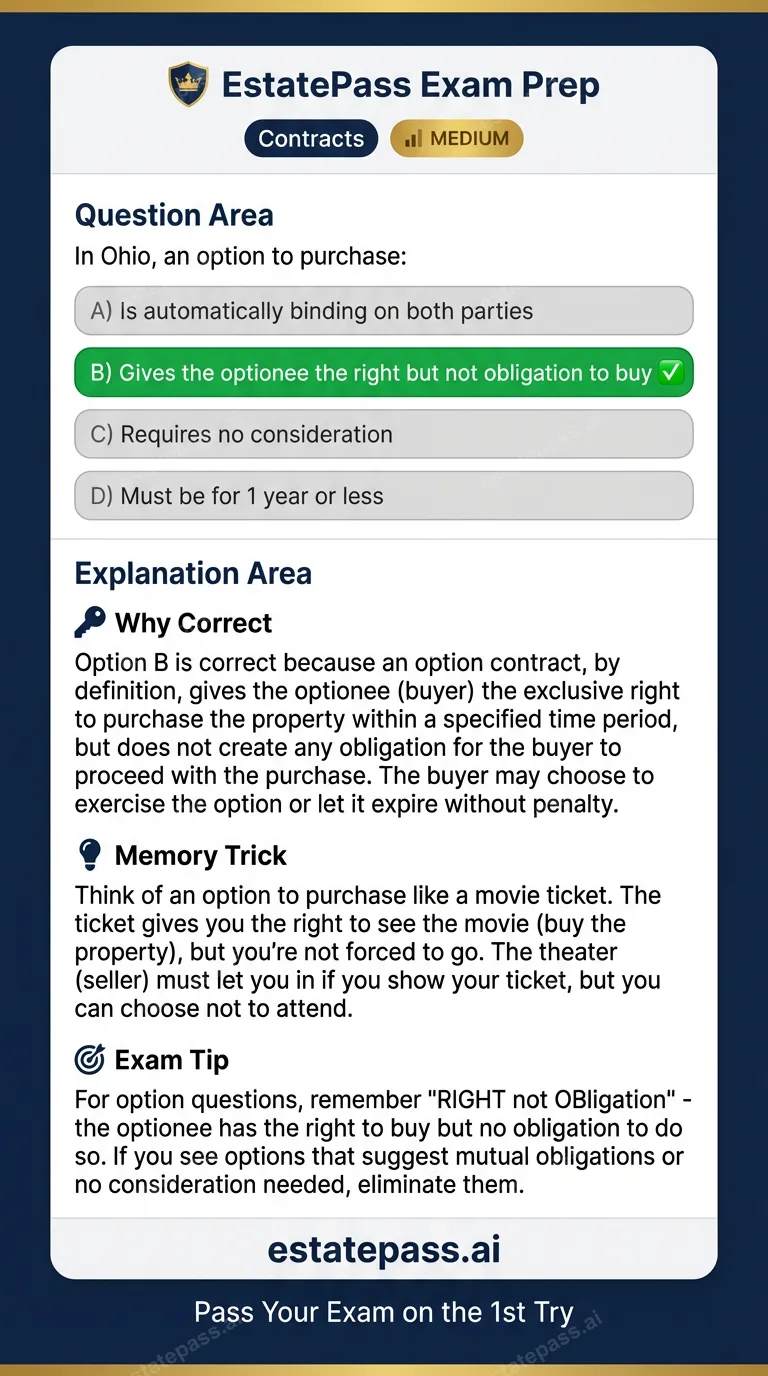768x1376 pixels.
Task: Expand the Explanation Area section
Action: [193, 573]
